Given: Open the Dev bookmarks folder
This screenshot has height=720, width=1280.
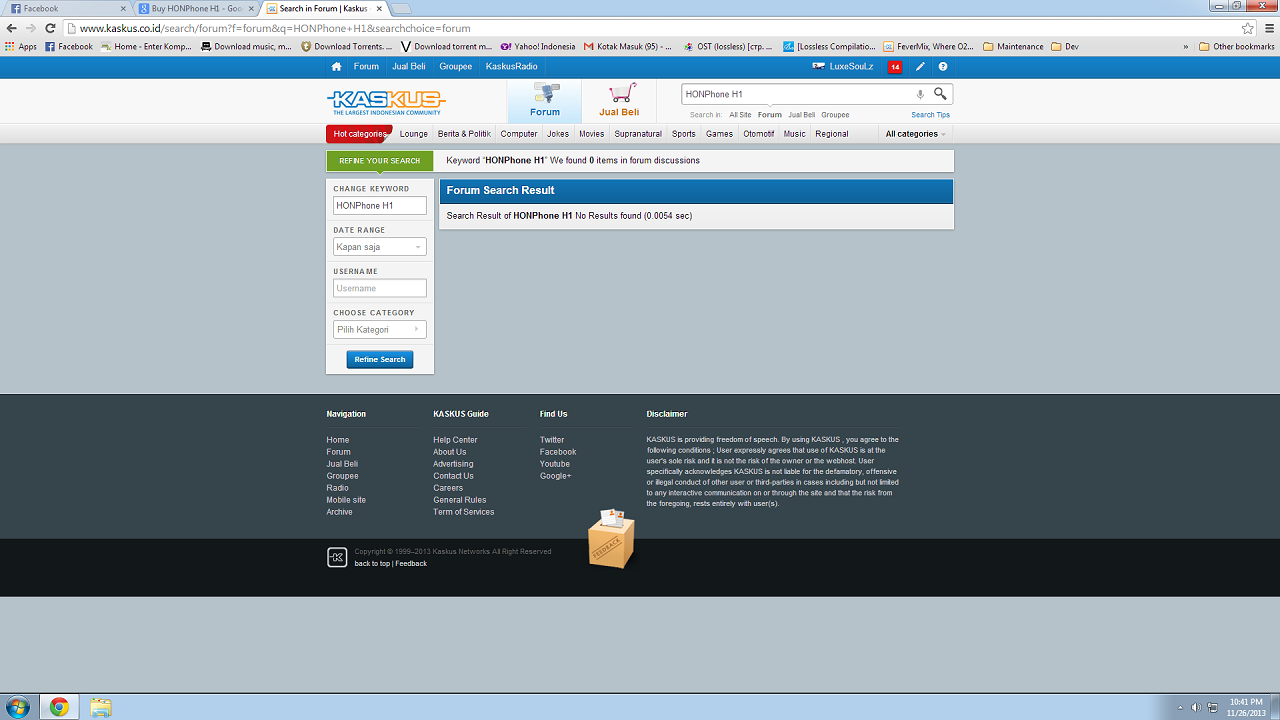Looking at the screenshot, I should [x=1065, y=46].
